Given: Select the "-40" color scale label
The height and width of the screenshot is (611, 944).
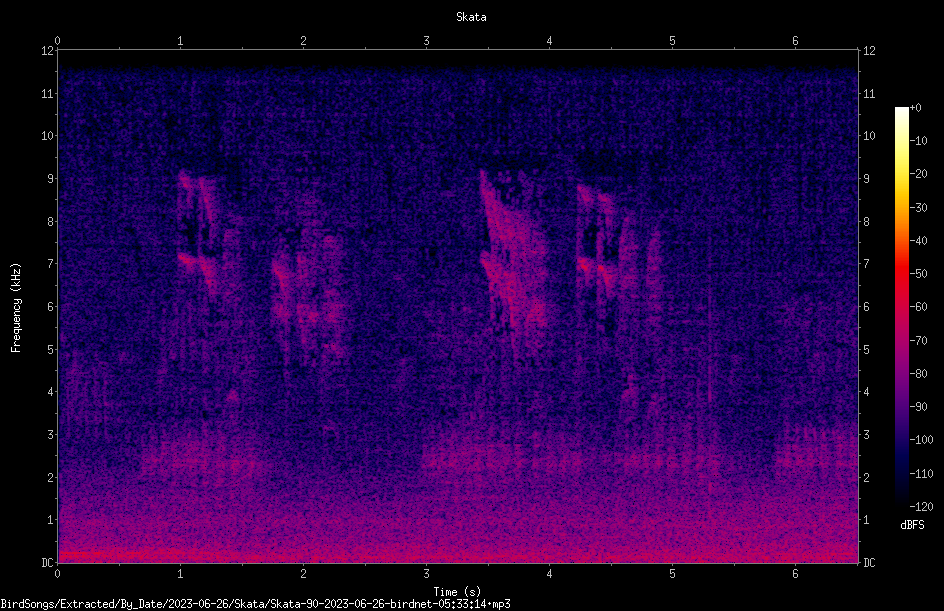Looking at the screenshot, I should coord(918,241).
